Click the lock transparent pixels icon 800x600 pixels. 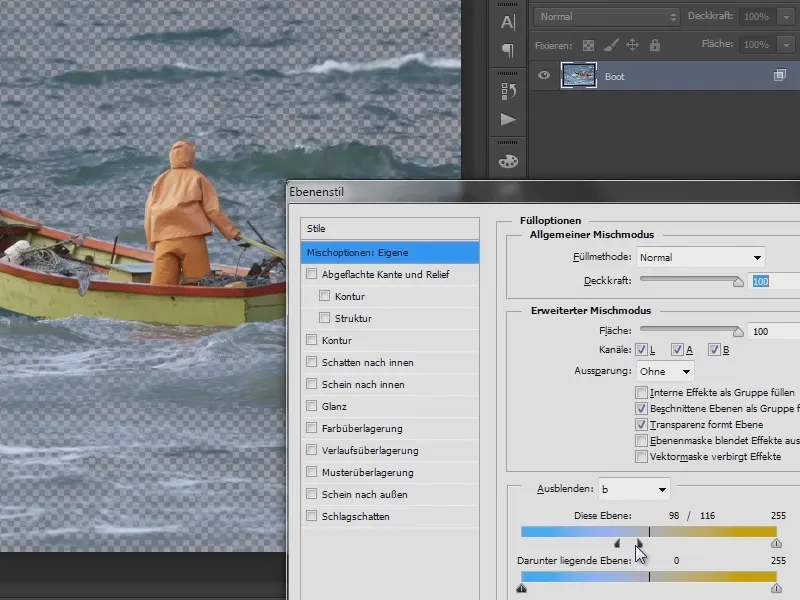tap(588, 45)
